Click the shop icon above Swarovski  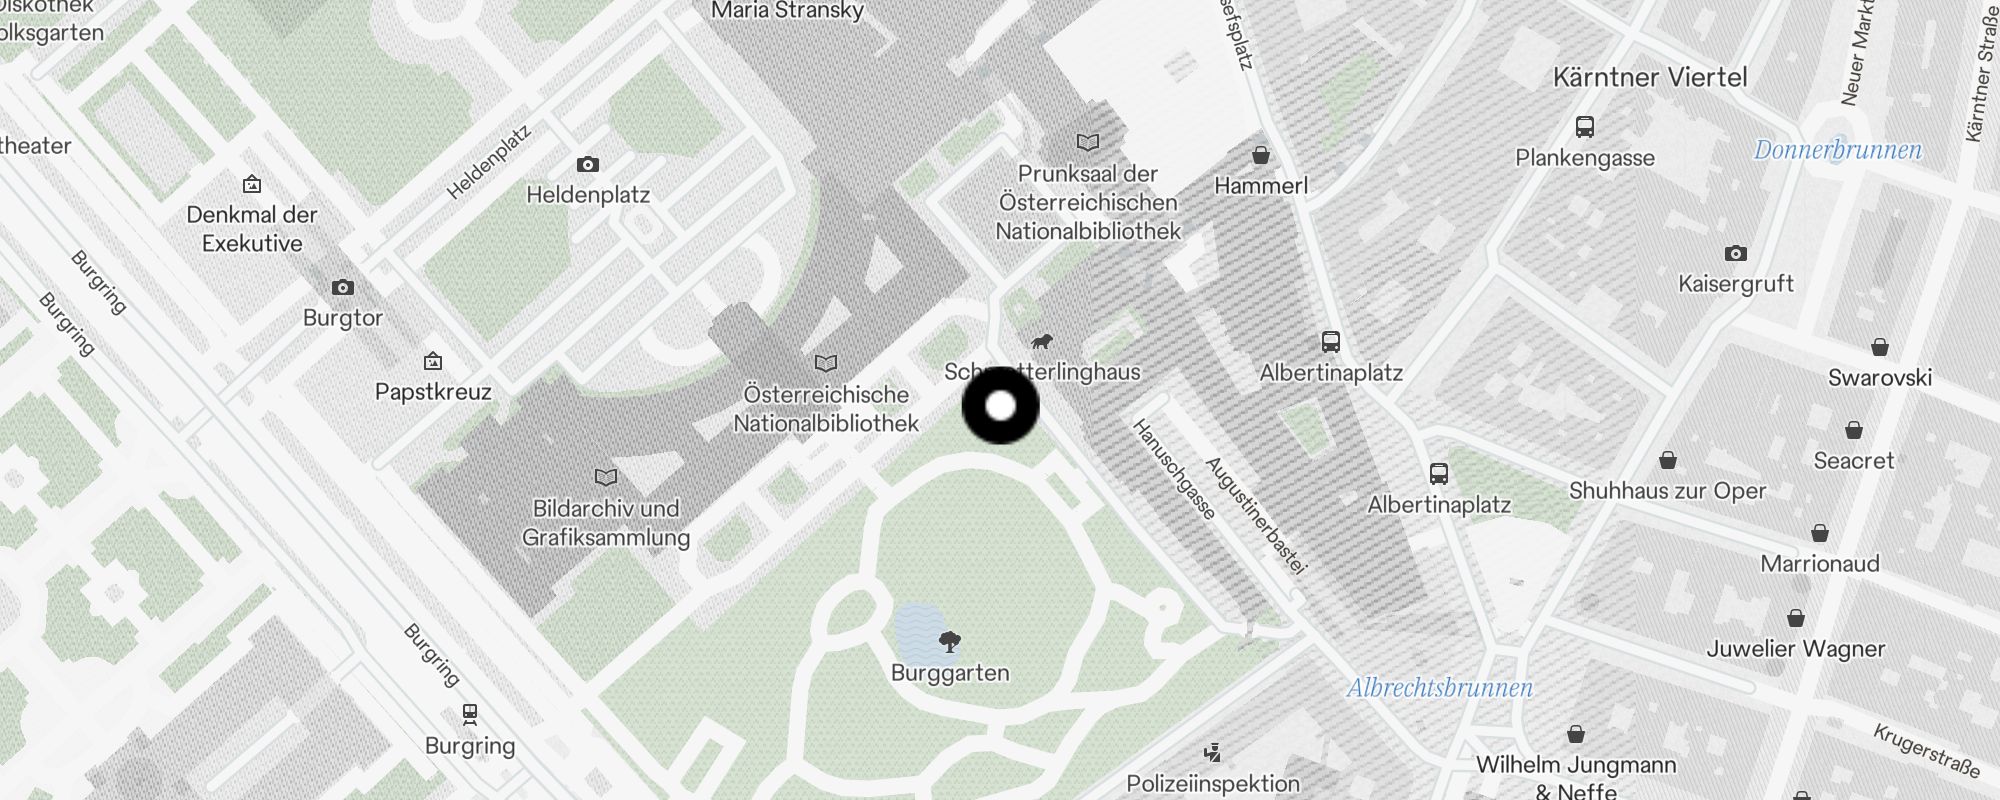[1880, 347]
